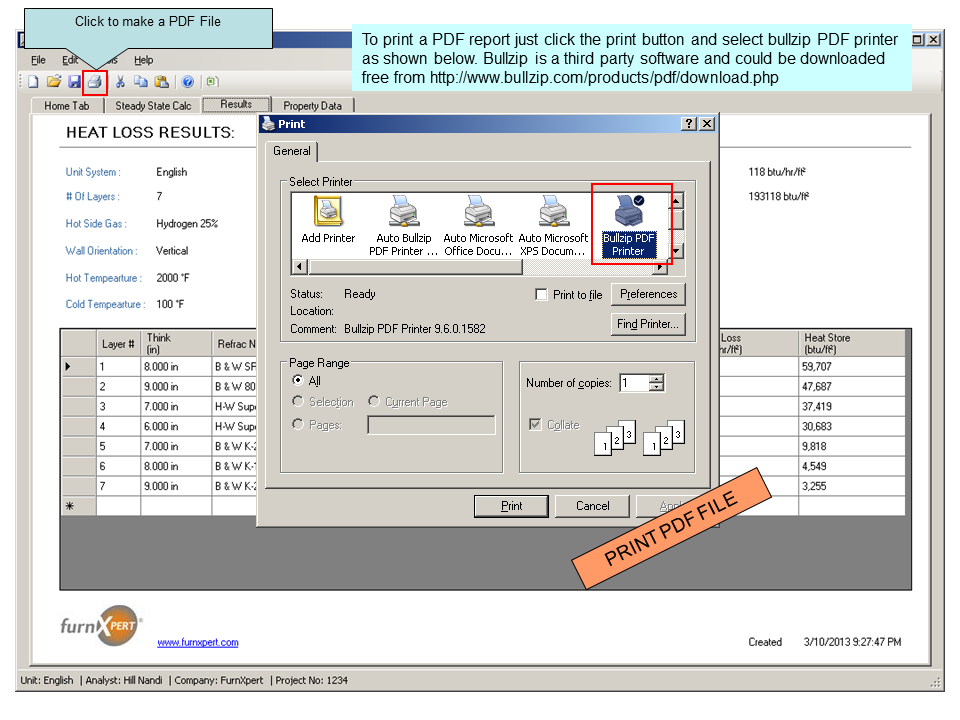960x720 pixels.
Task: Choose the Selection radio button
Action: [298, 401]
